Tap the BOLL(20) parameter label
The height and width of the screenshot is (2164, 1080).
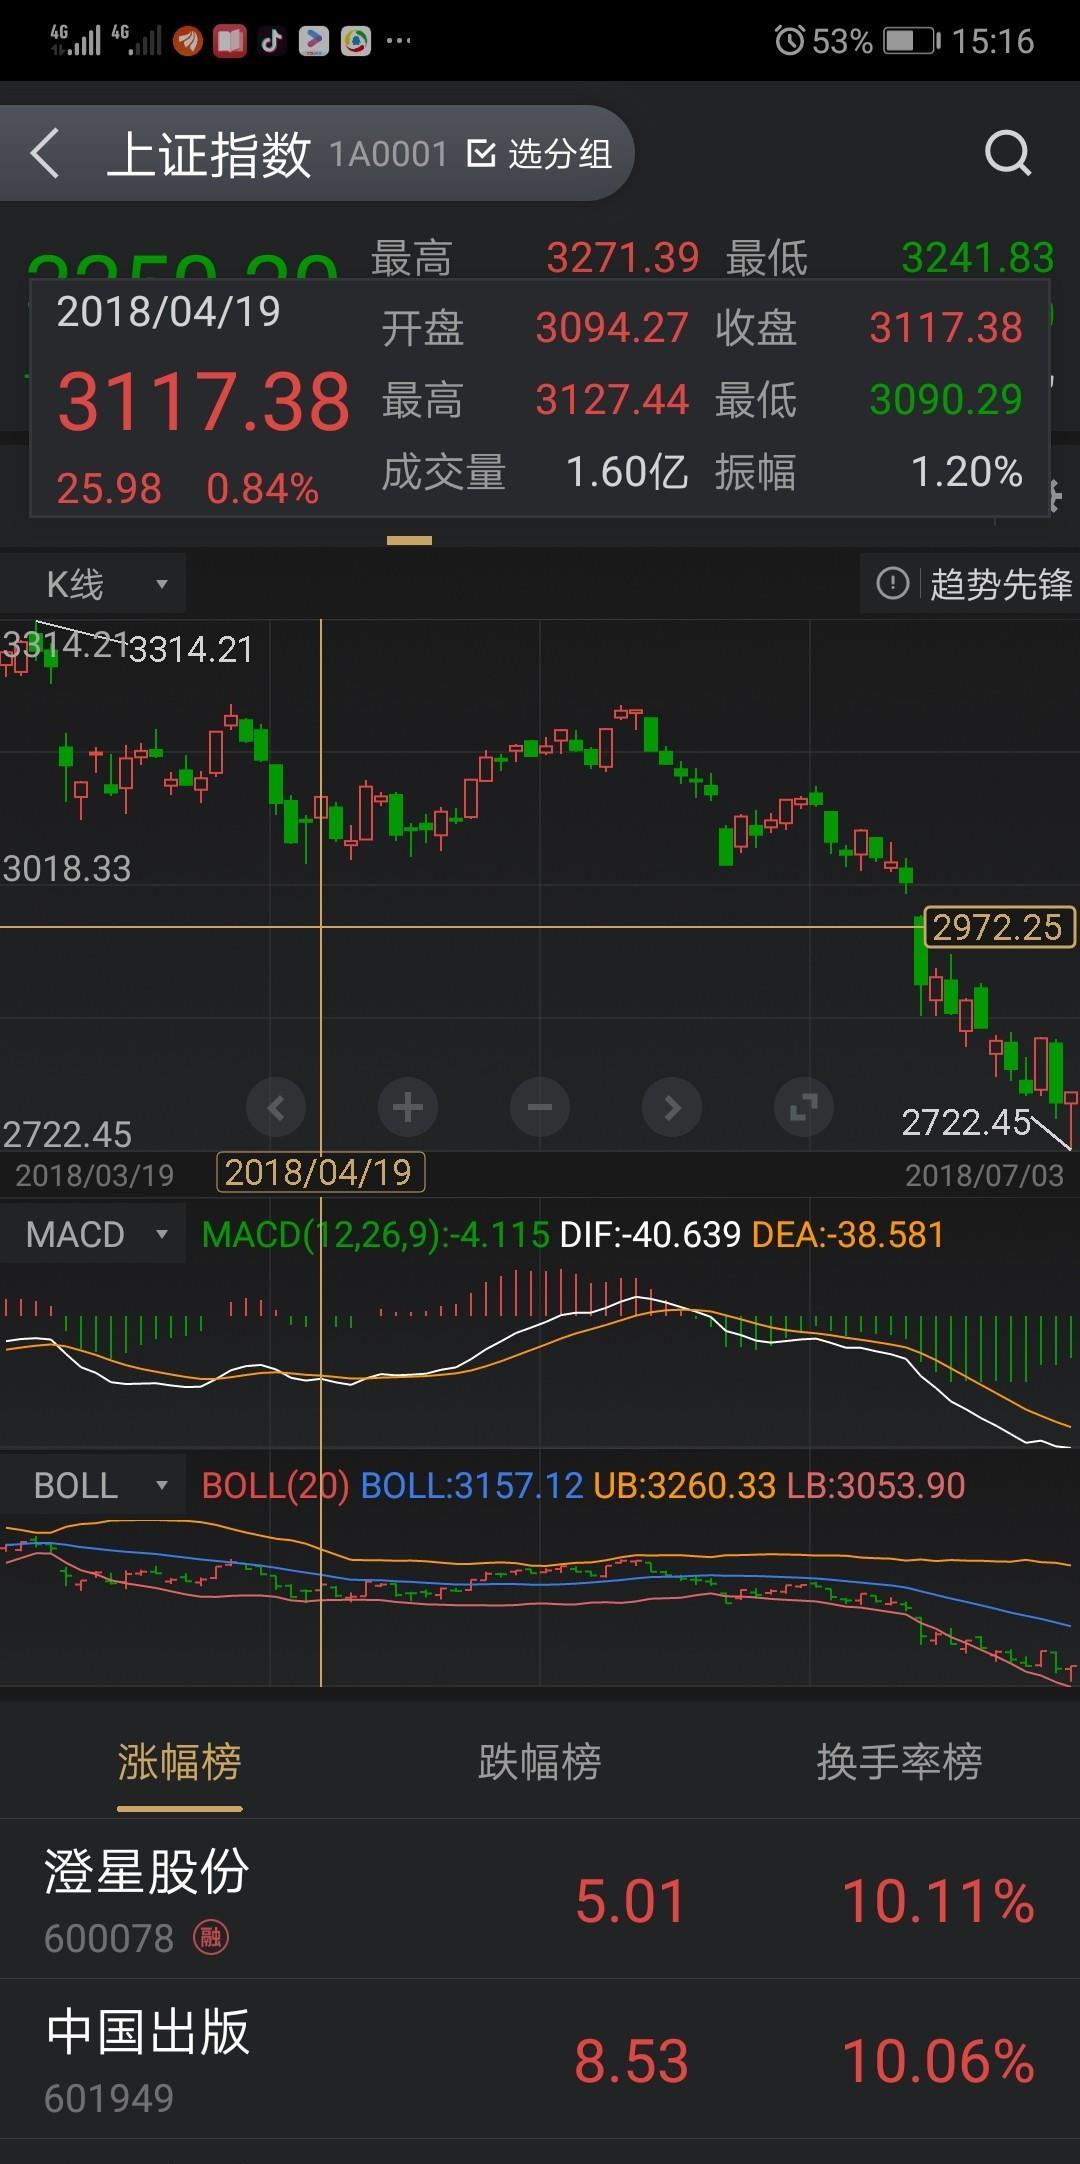(275, 1485)
